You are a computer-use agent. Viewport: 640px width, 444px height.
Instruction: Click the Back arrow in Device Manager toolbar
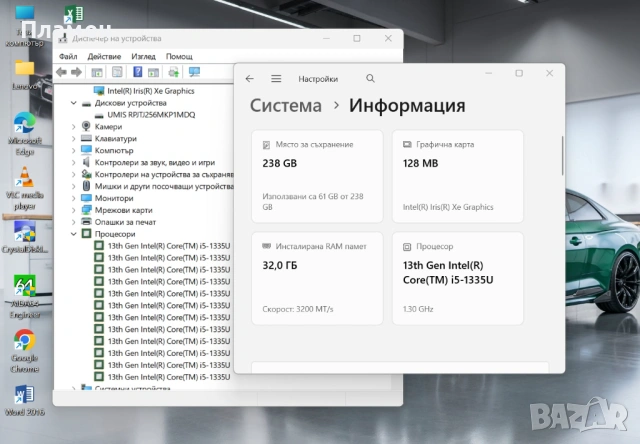pos(62,72)
